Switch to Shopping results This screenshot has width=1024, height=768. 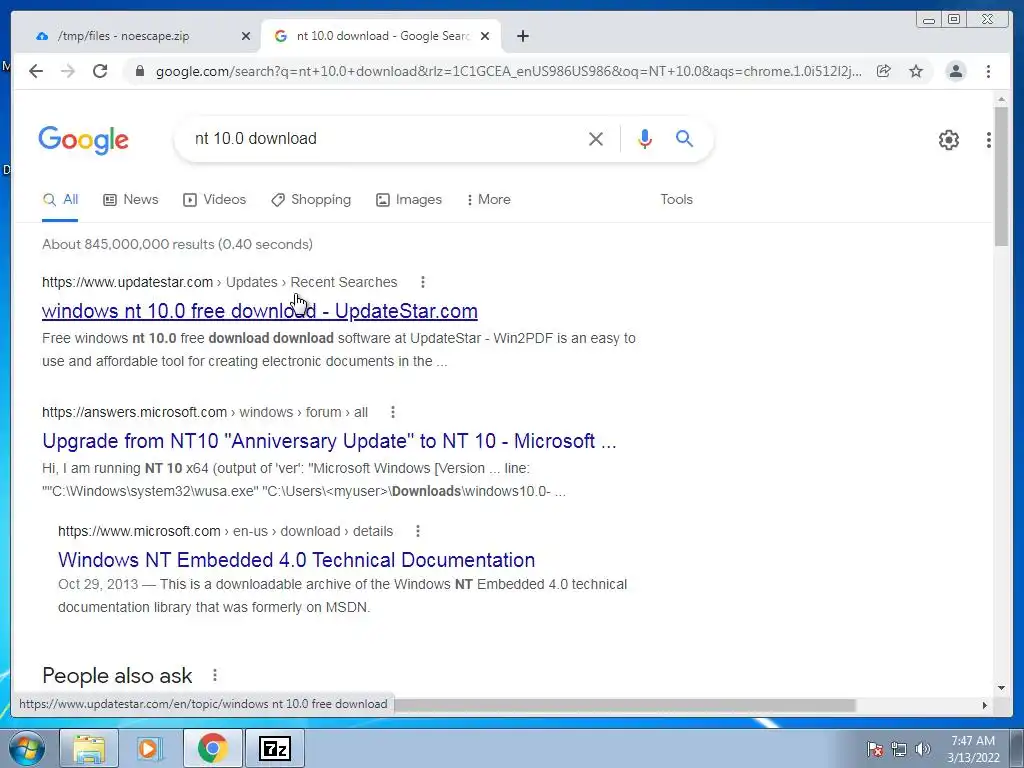tap(311, 200)
